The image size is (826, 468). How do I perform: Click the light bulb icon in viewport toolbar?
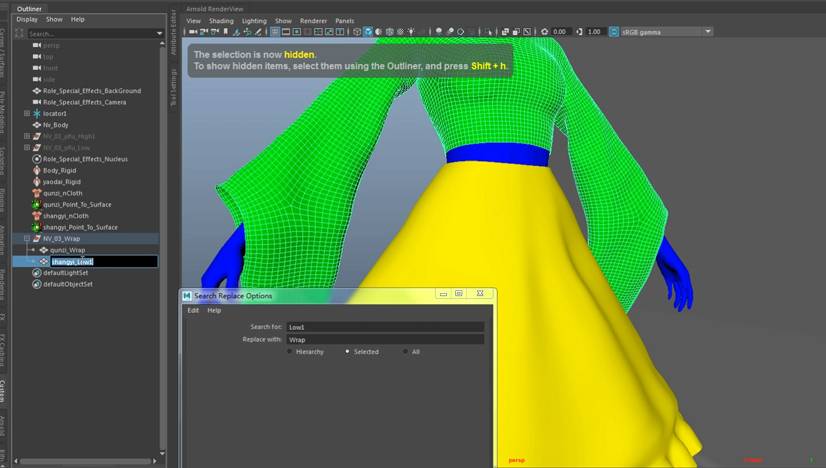tap(411, 32)
